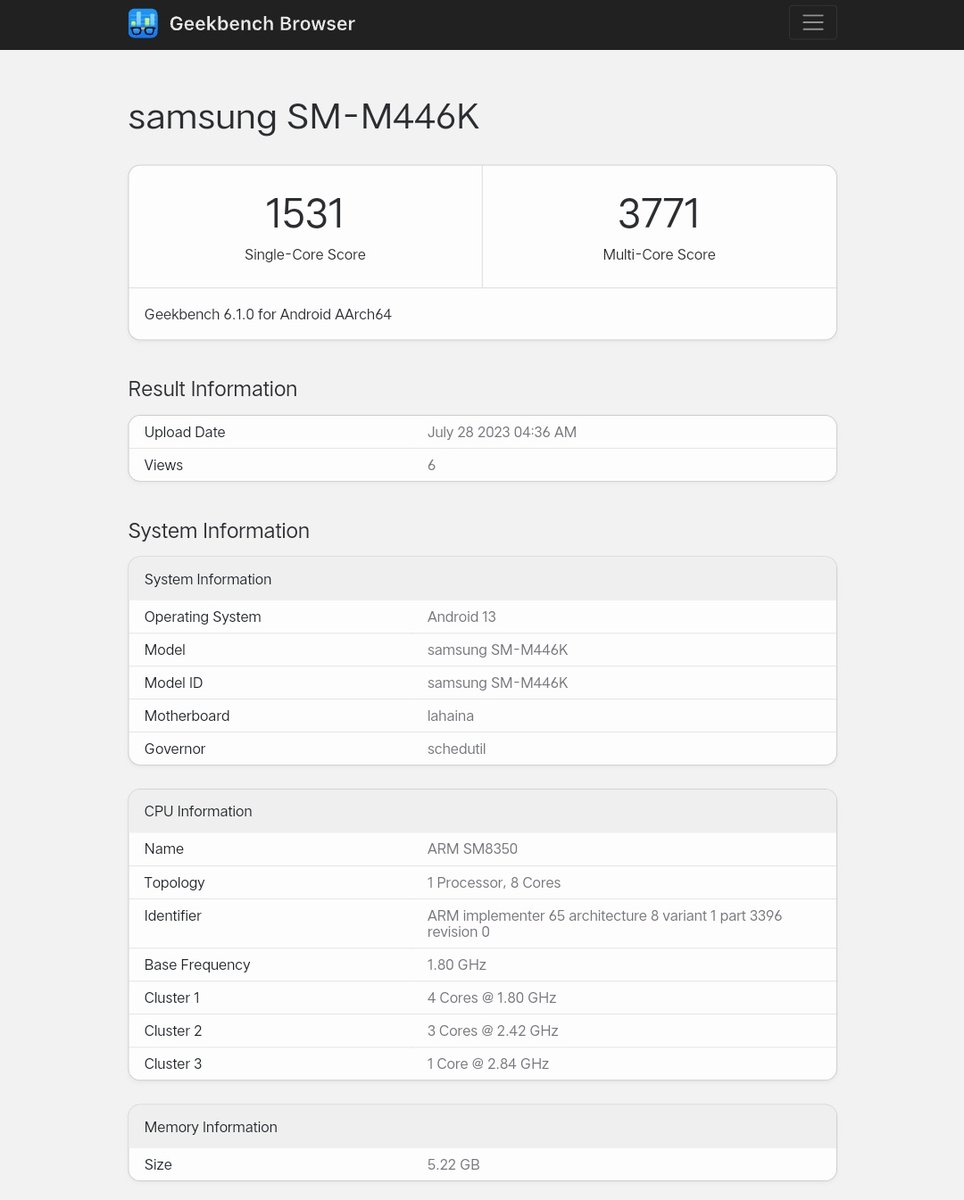
Task: Click the Upload Date row label
Action: click(185, 432)
